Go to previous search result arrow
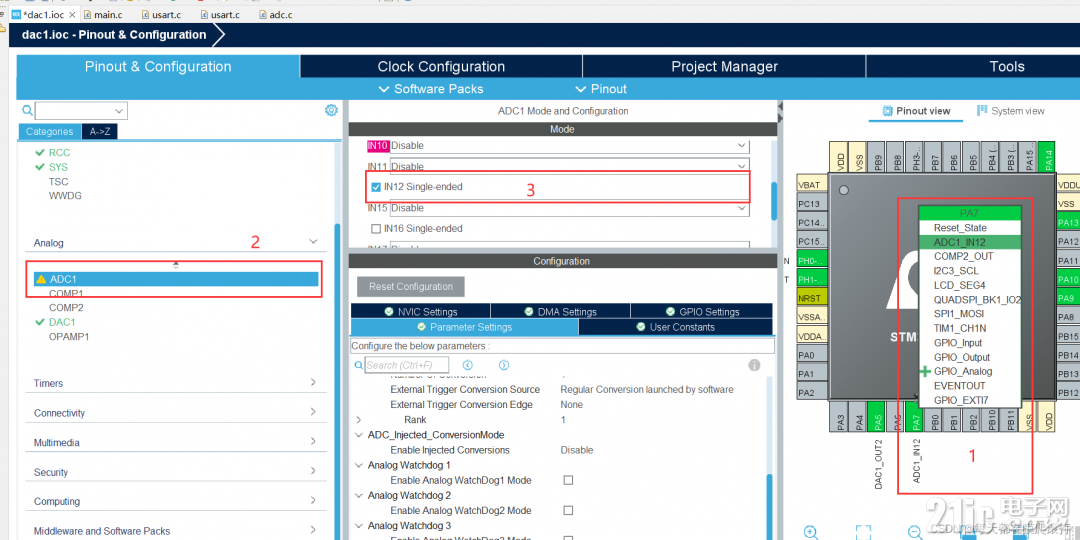1080x540 pixels. [x=468, y=365]
